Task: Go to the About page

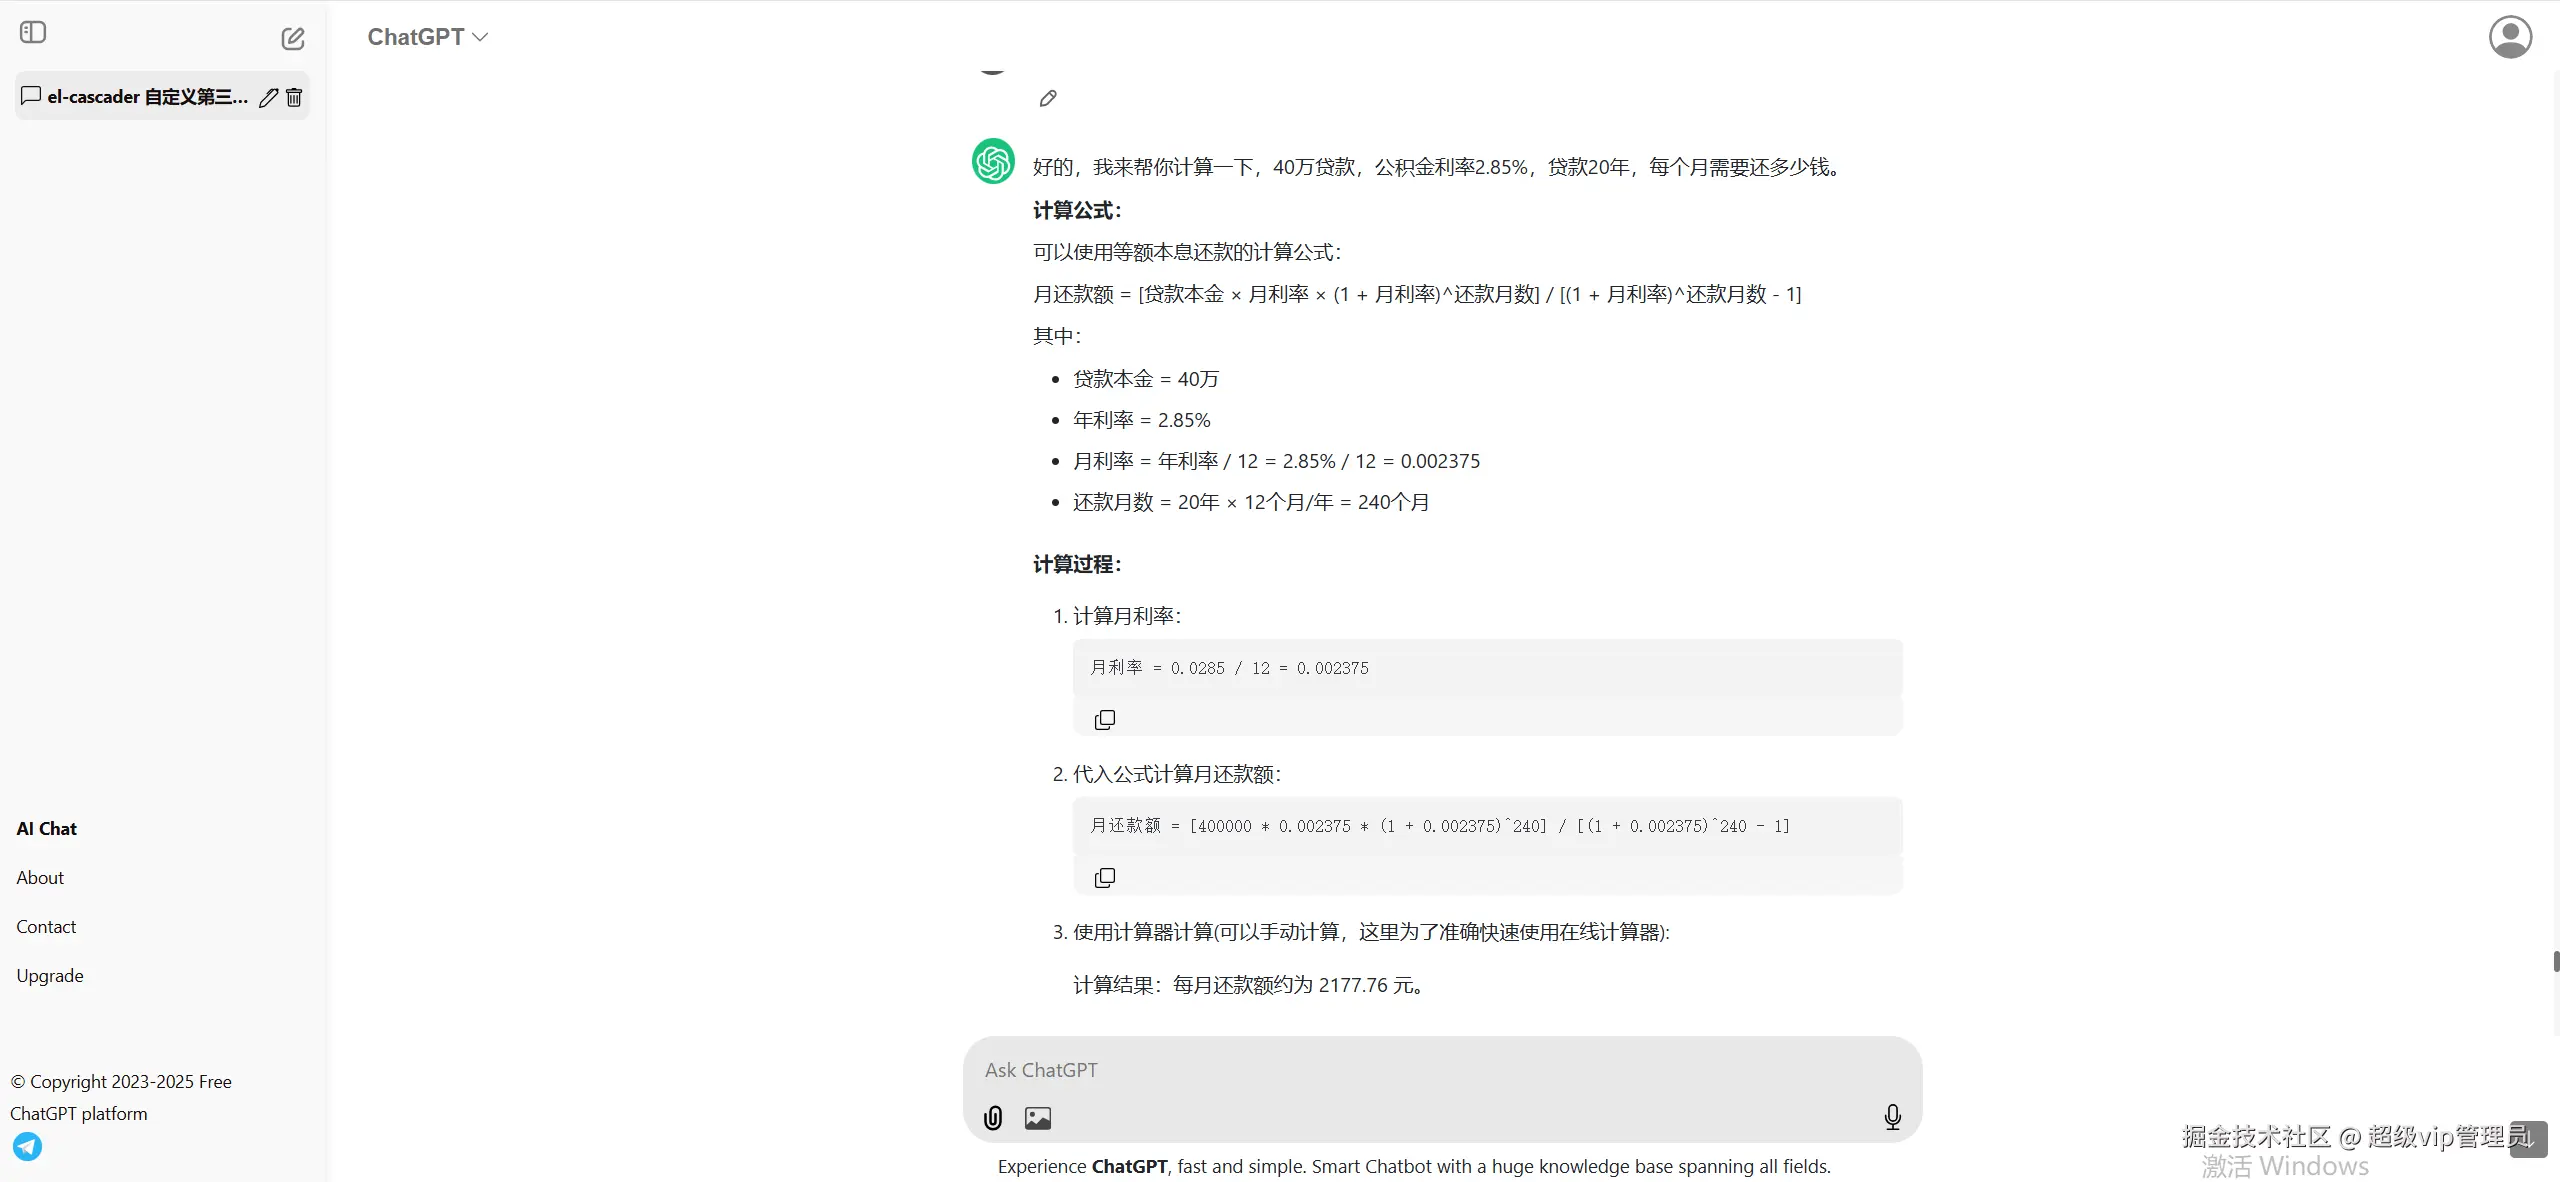Action: 40,878
